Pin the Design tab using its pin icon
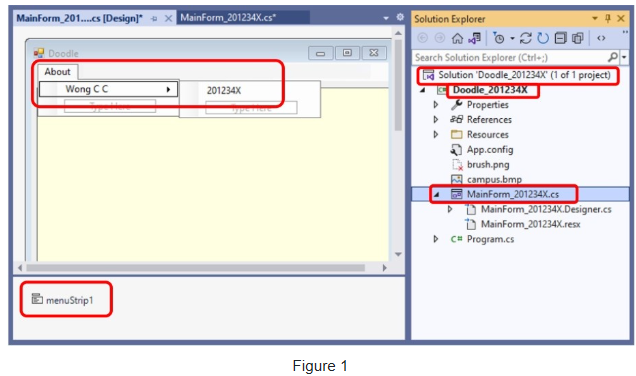Image resolution: width=636 pixels, height=376 pixels. click(154, 19)
